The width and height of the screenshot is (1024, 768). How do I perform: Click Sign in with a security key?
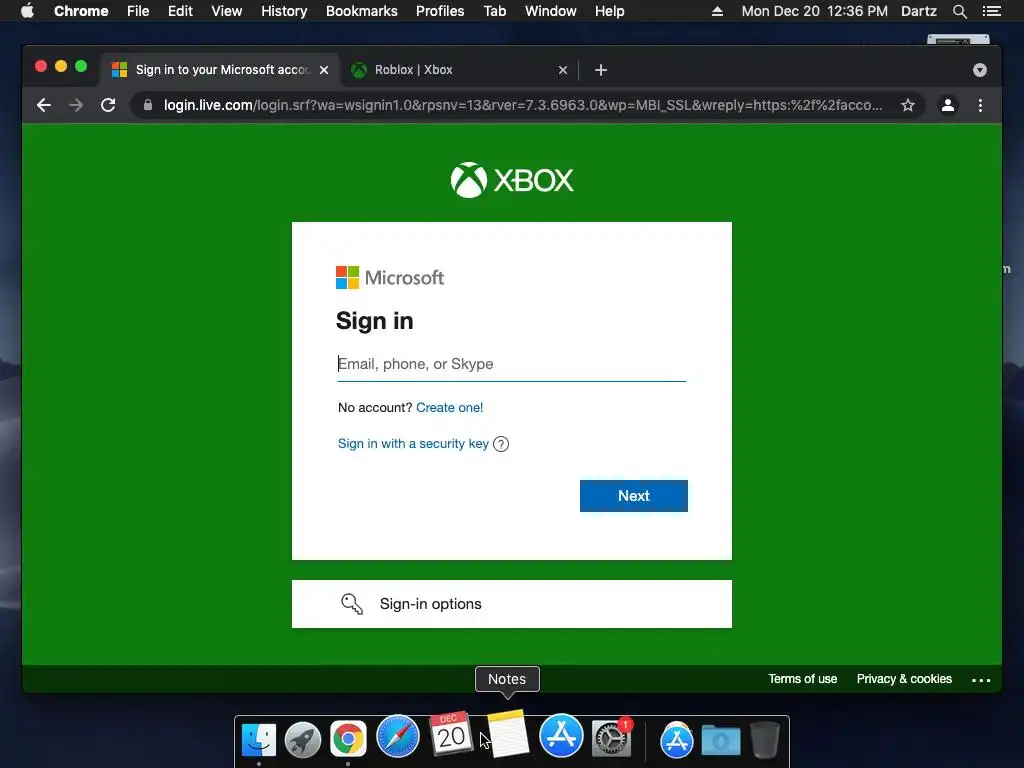(x=413, y=443)
